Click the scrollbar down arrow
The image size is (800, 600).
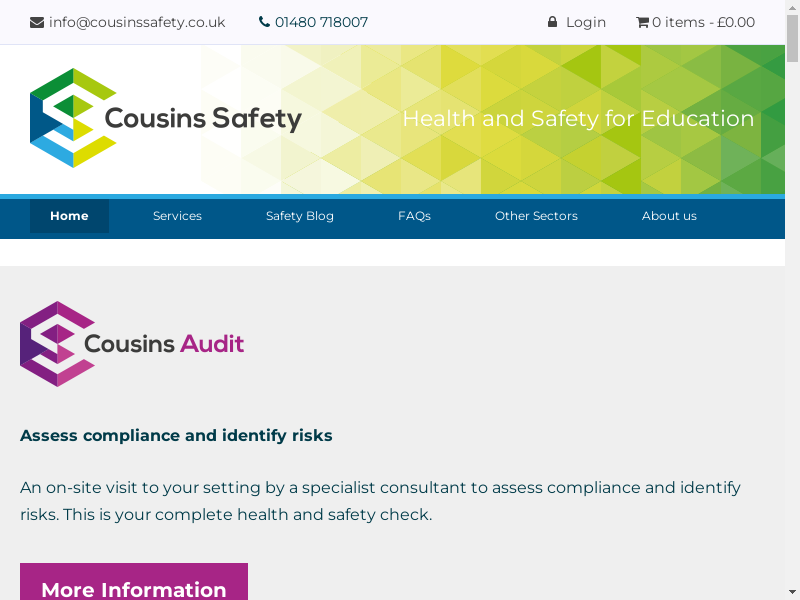click(793, 591)
